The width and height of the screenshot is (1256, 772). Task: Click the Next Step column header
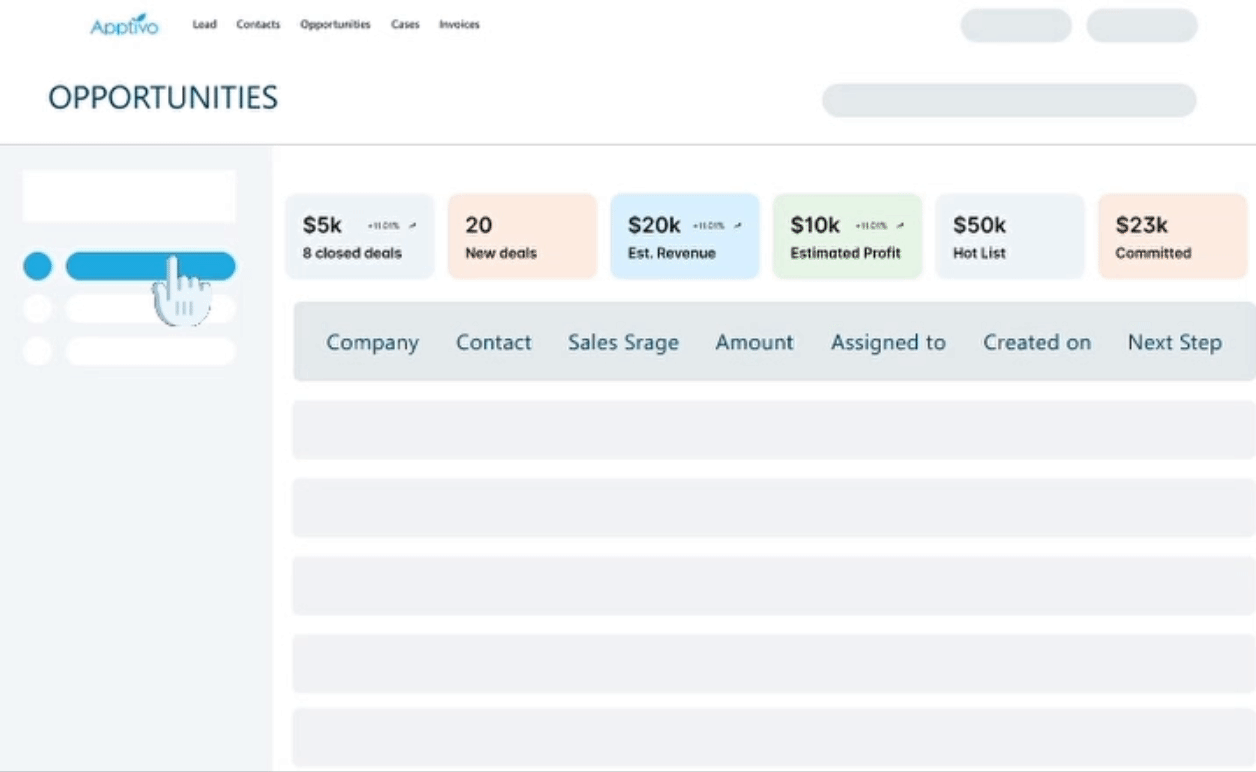click(1174, 343)
